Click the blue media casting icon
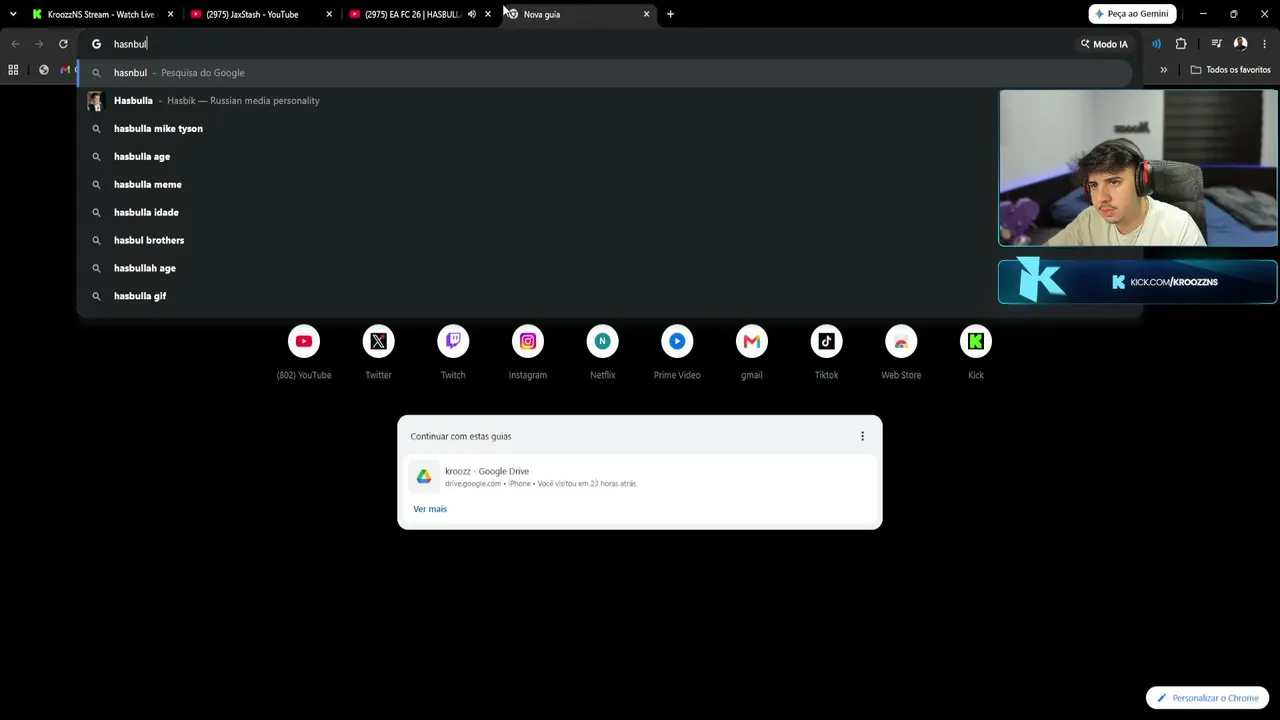This screenshot has width=1280, height=720. (1156, 44)
